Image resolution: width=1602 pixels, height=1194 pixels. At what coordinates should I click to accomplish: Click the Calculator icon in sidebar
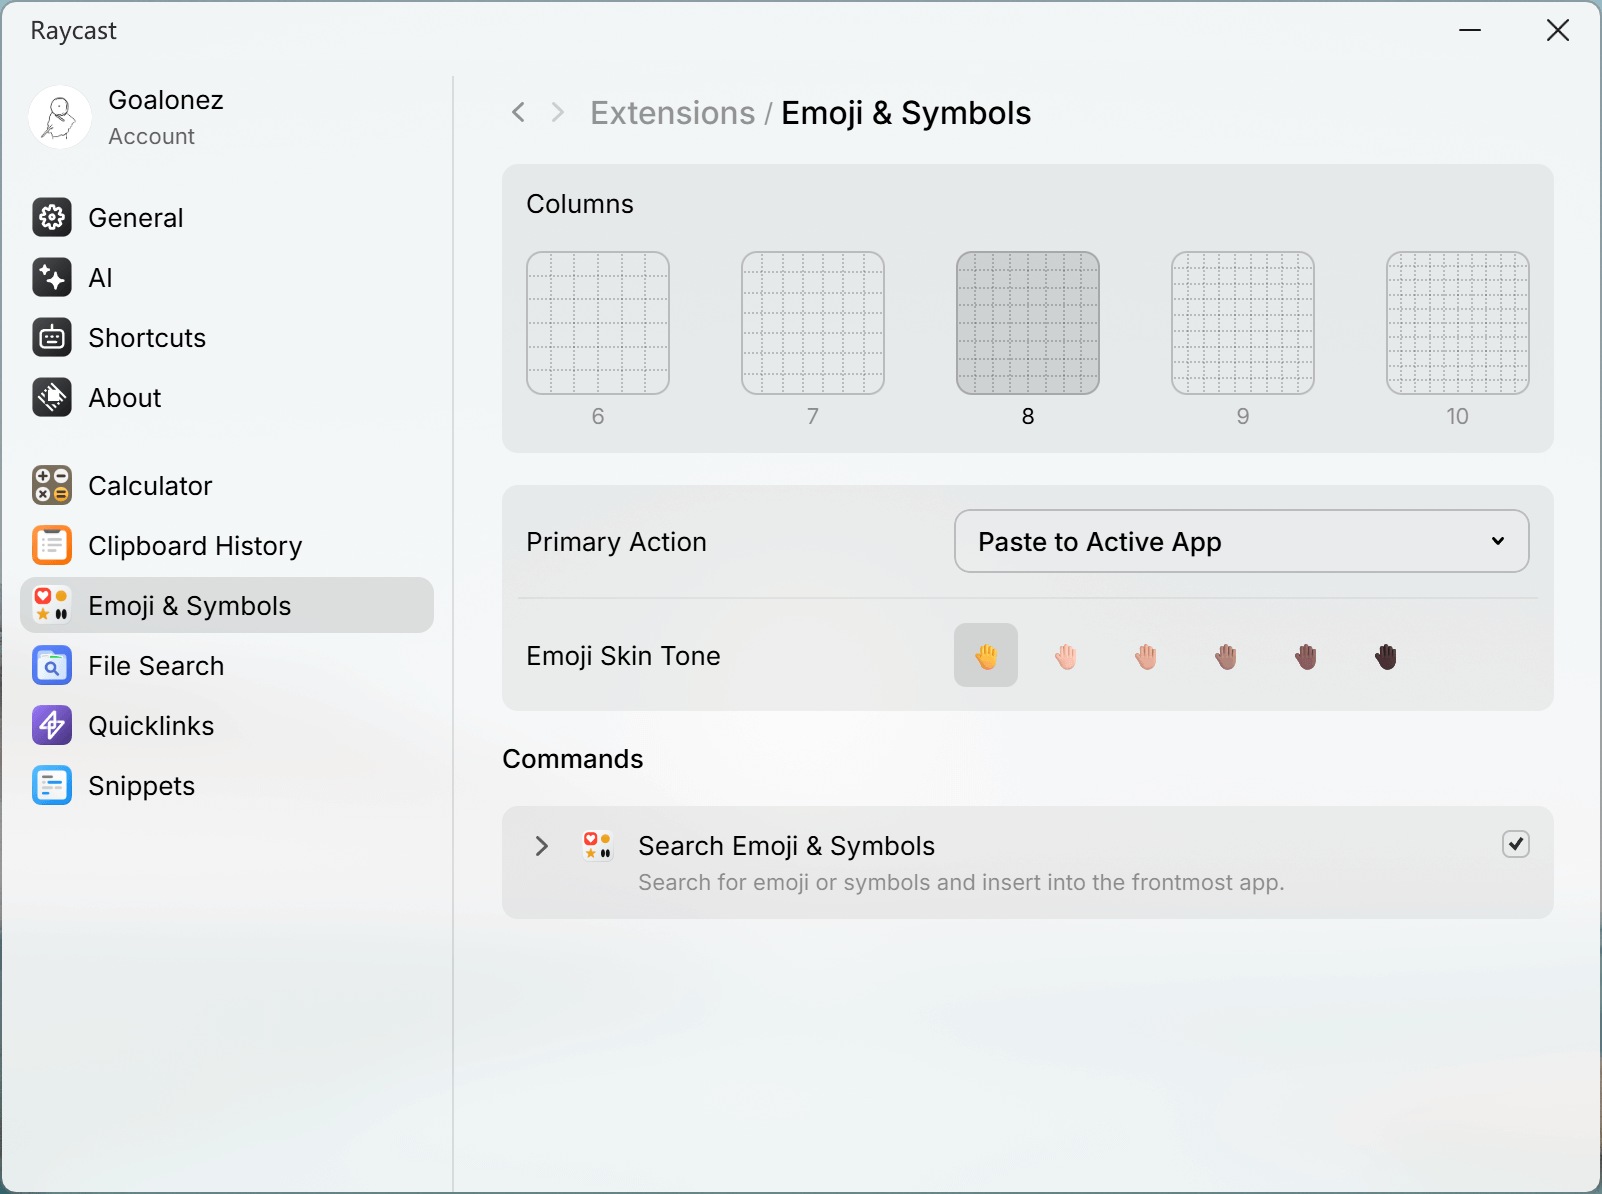point(52,485)
